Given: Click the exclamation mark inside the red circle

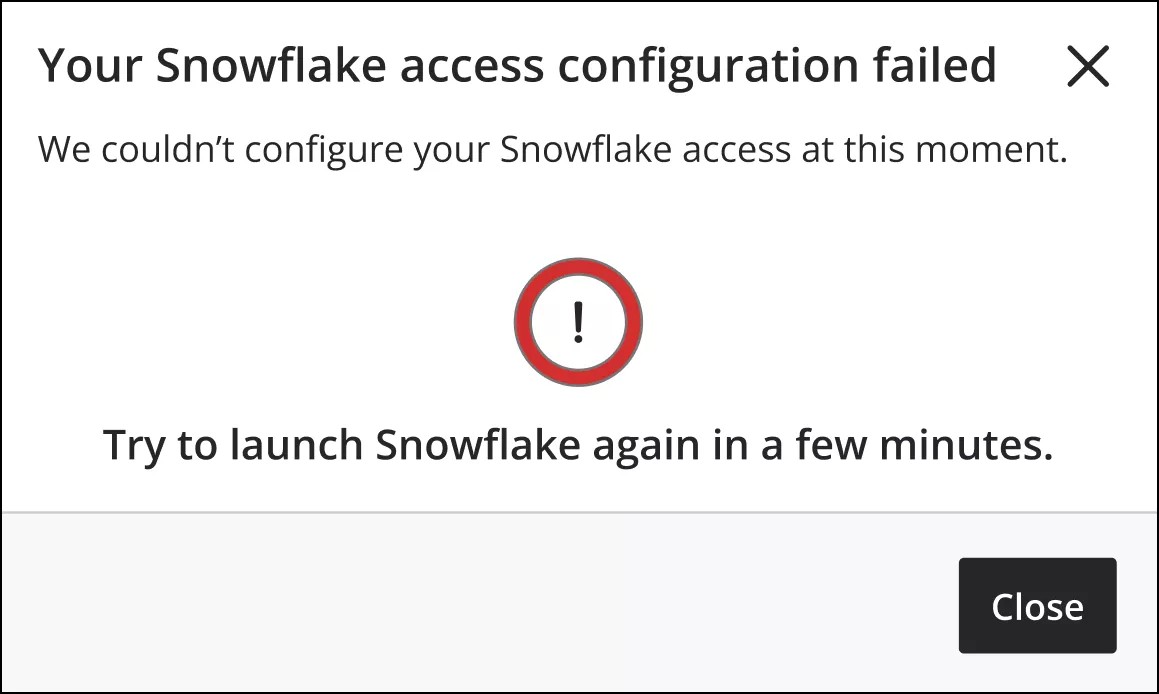Looking at the screenshot, I should pyautogui.click(x=577, y=321).
